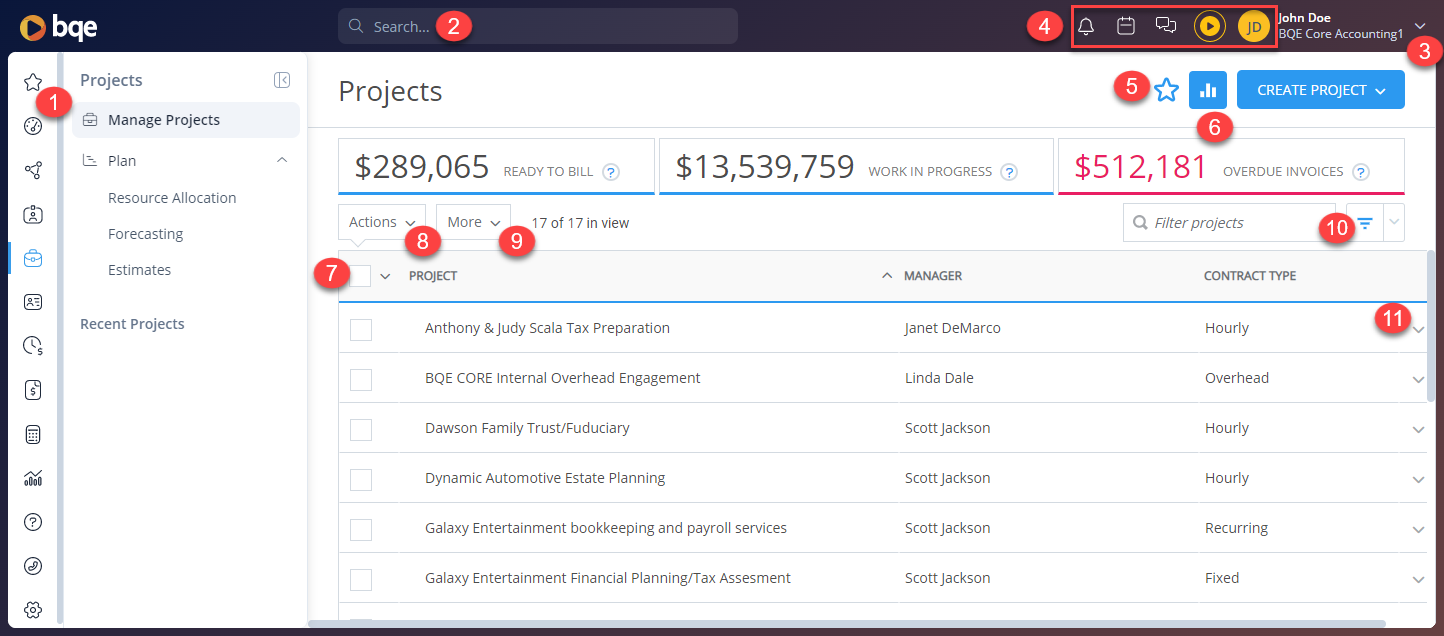Check the Galaxy Entertainment bookkeeping and payroll row

[361, 529]
